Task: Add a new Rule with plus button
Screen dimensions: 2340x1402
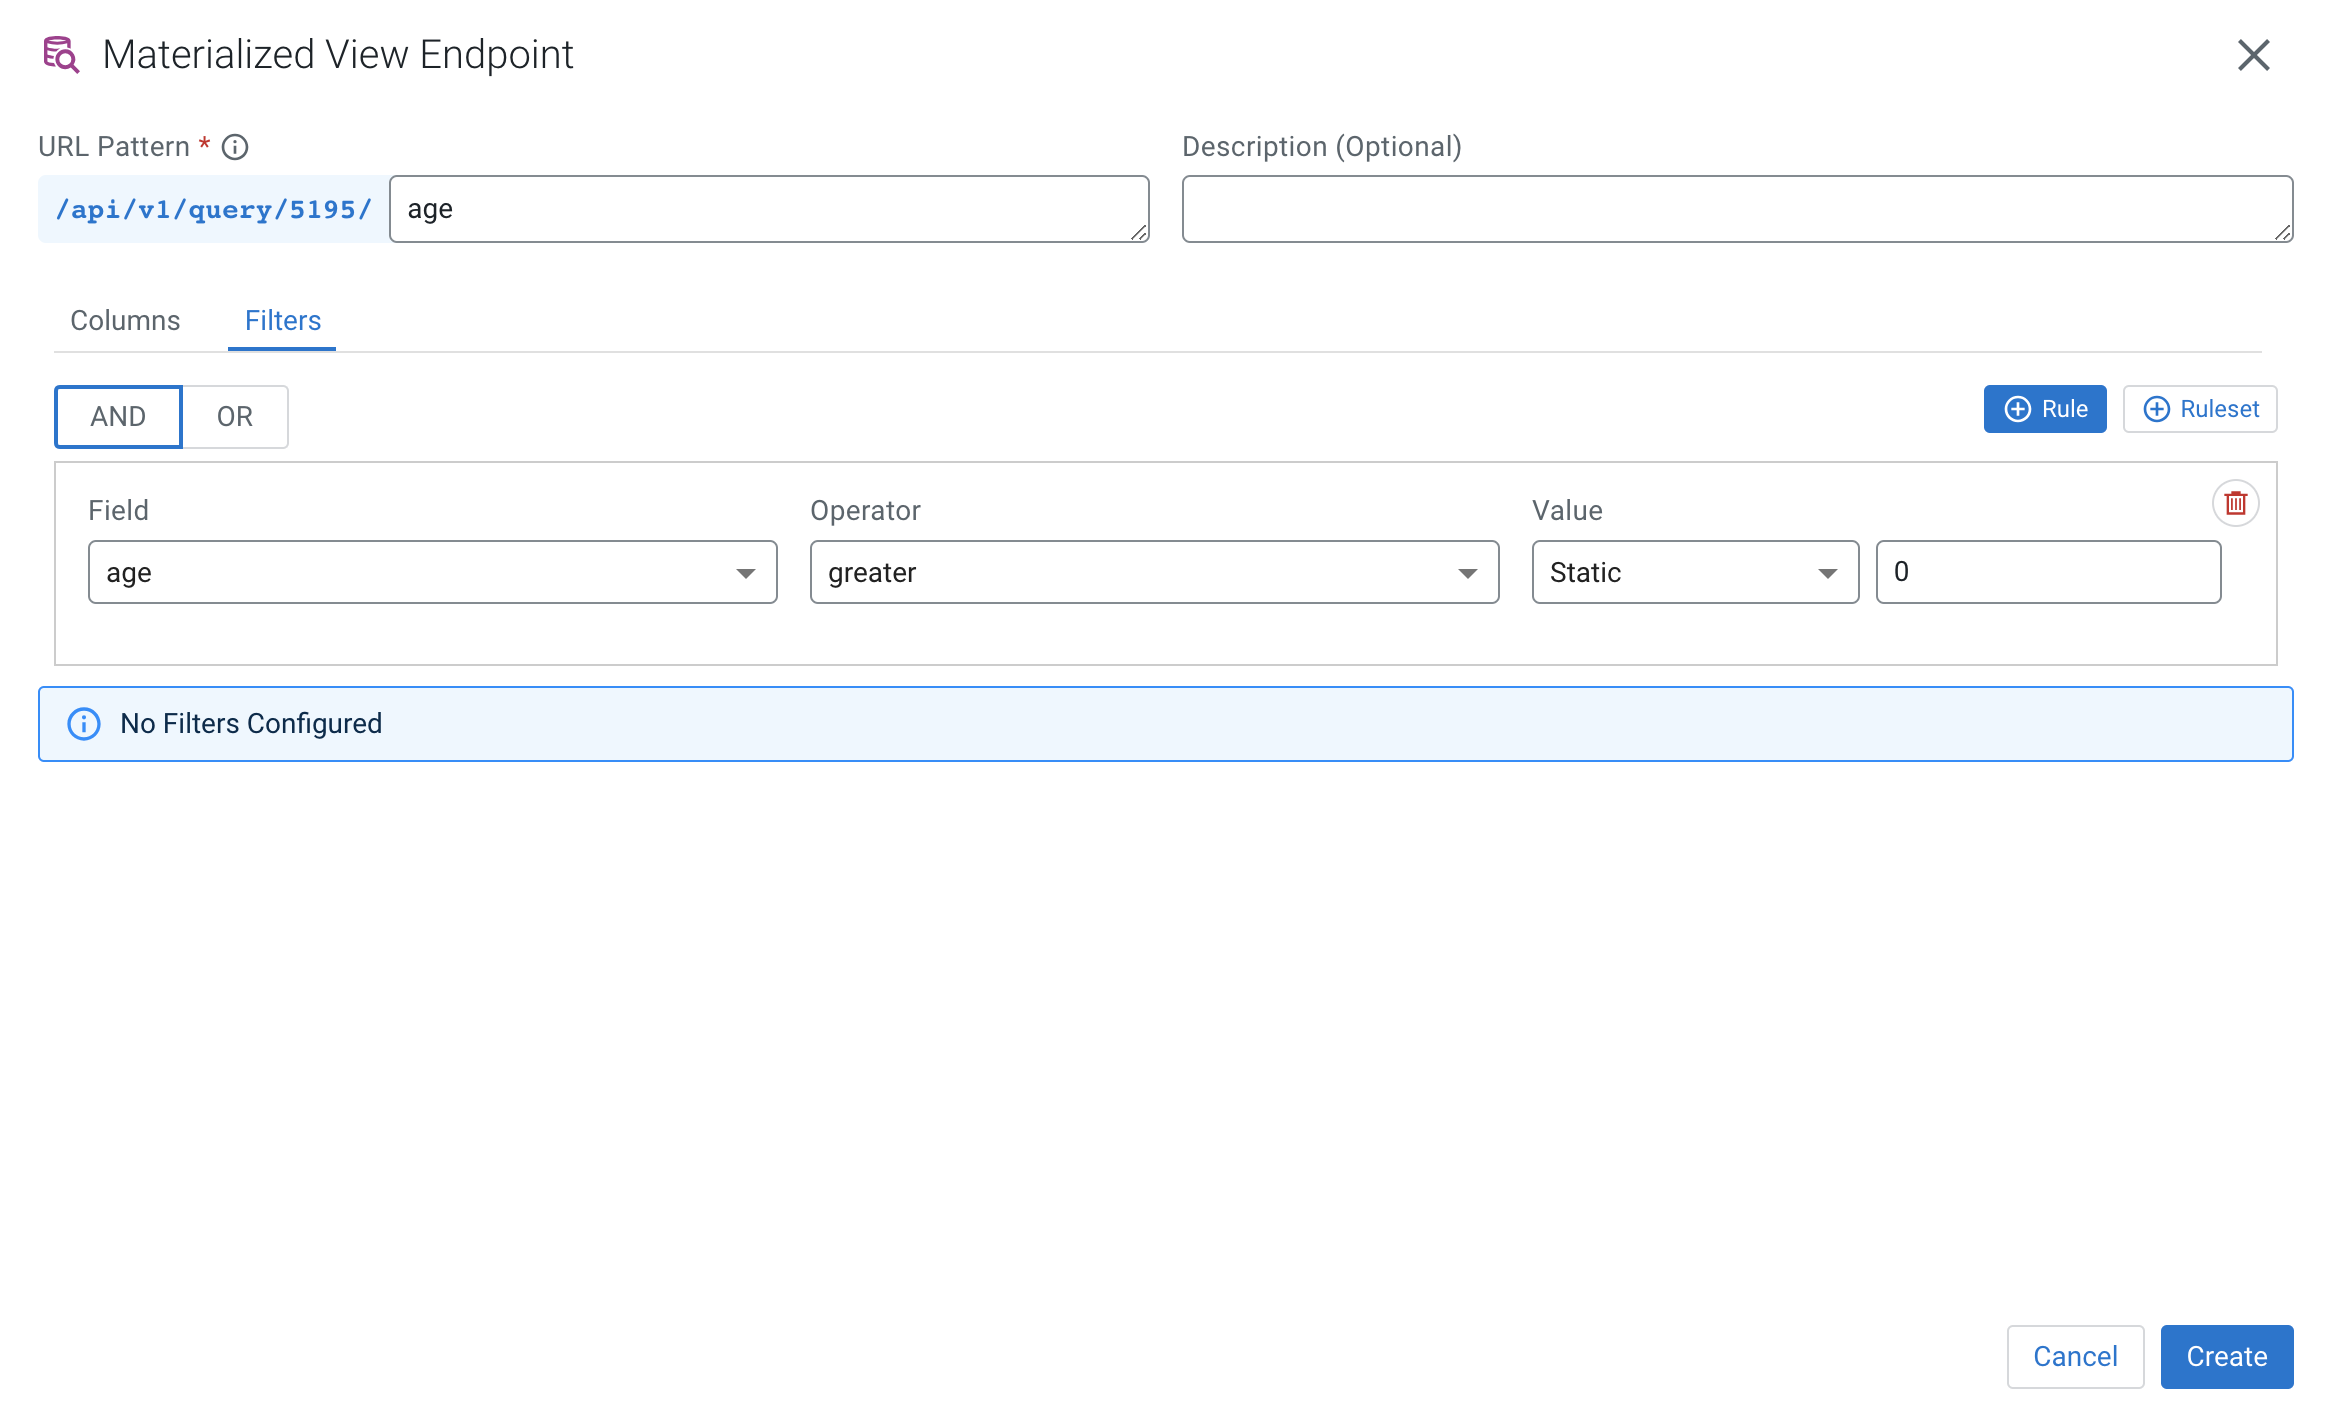Action: pyautogui.click(x=2045, y=409)
